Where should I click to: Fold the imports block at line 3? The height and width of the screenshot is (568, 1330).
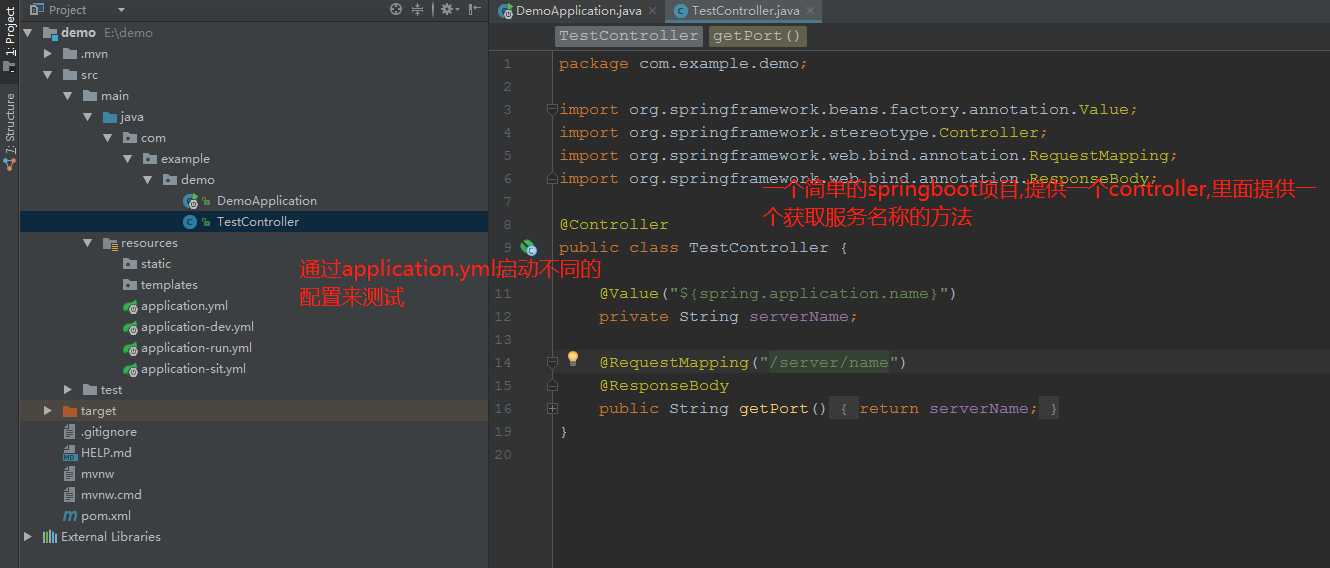coord(551,109)
